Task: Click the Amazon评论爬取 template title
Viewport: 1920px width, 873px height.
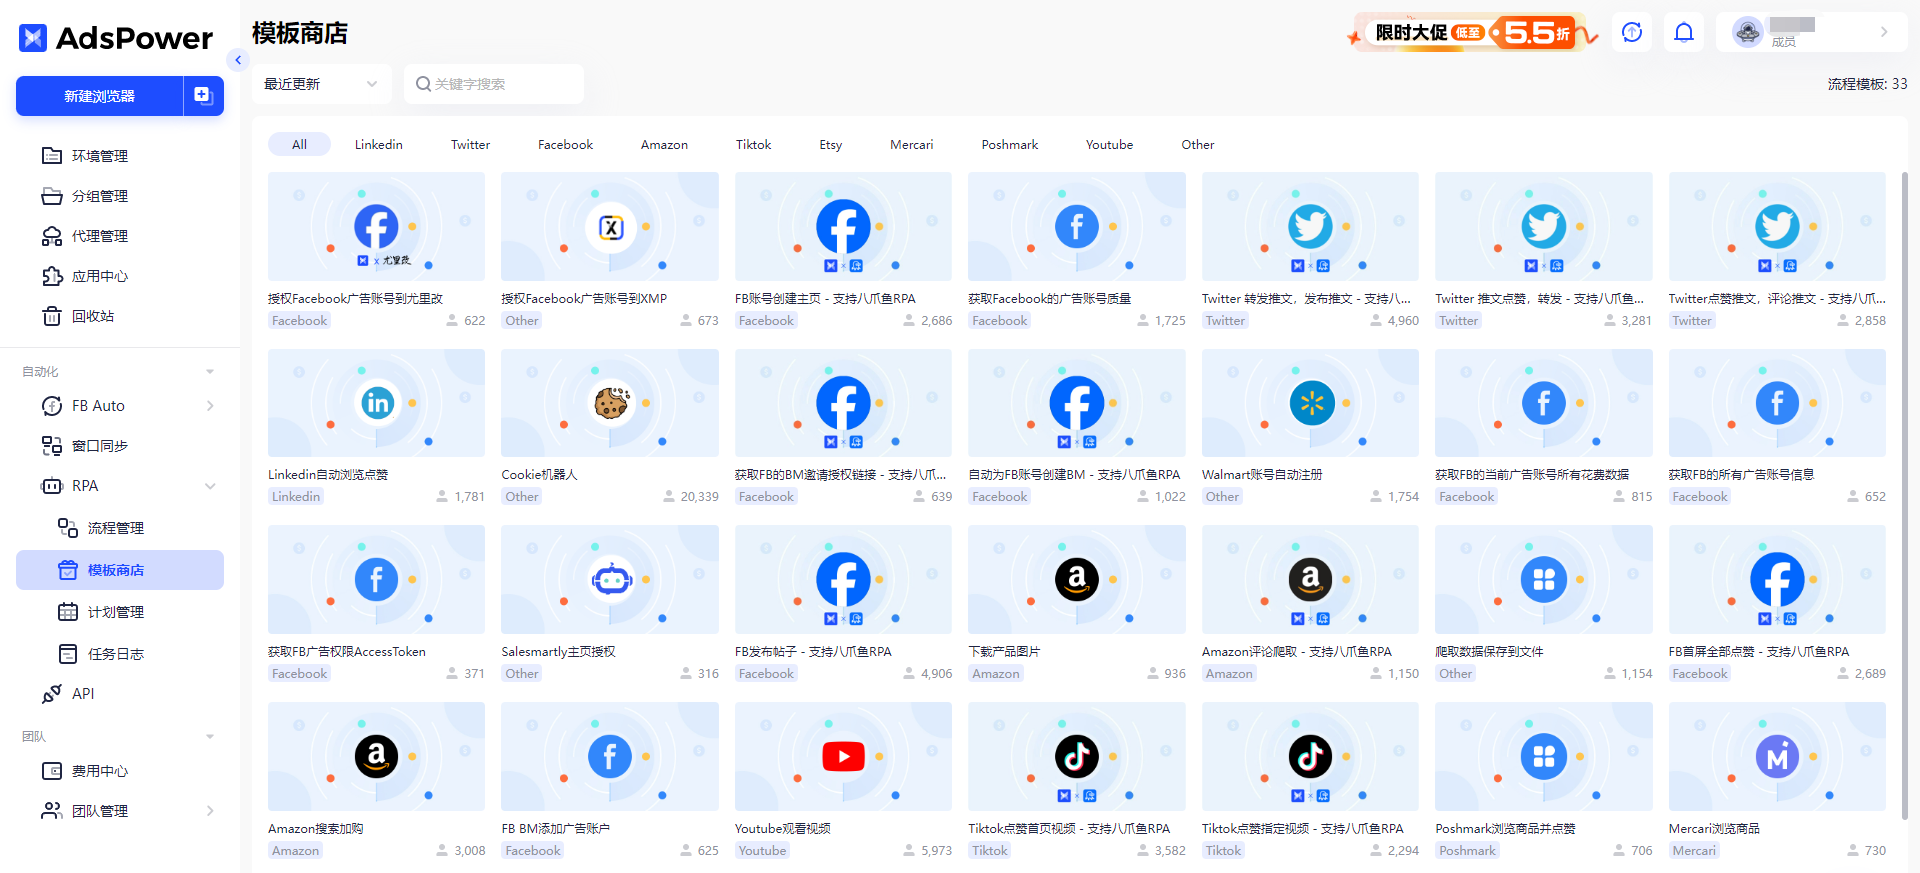Action: [x=1296, y=651]
